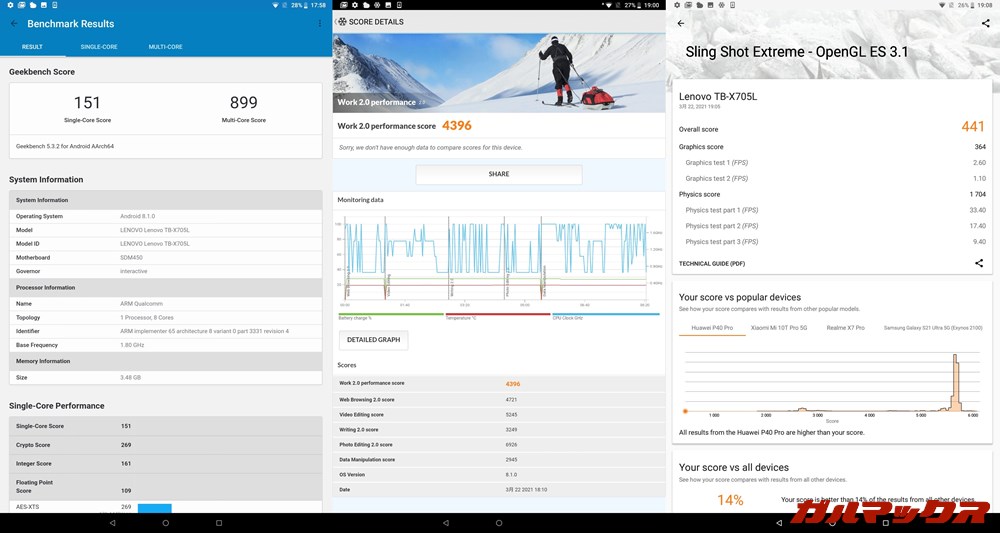This screenshot has height=533, width=1000.
Task: Tap the AES-XTS blue score bar
Action: 154,508
